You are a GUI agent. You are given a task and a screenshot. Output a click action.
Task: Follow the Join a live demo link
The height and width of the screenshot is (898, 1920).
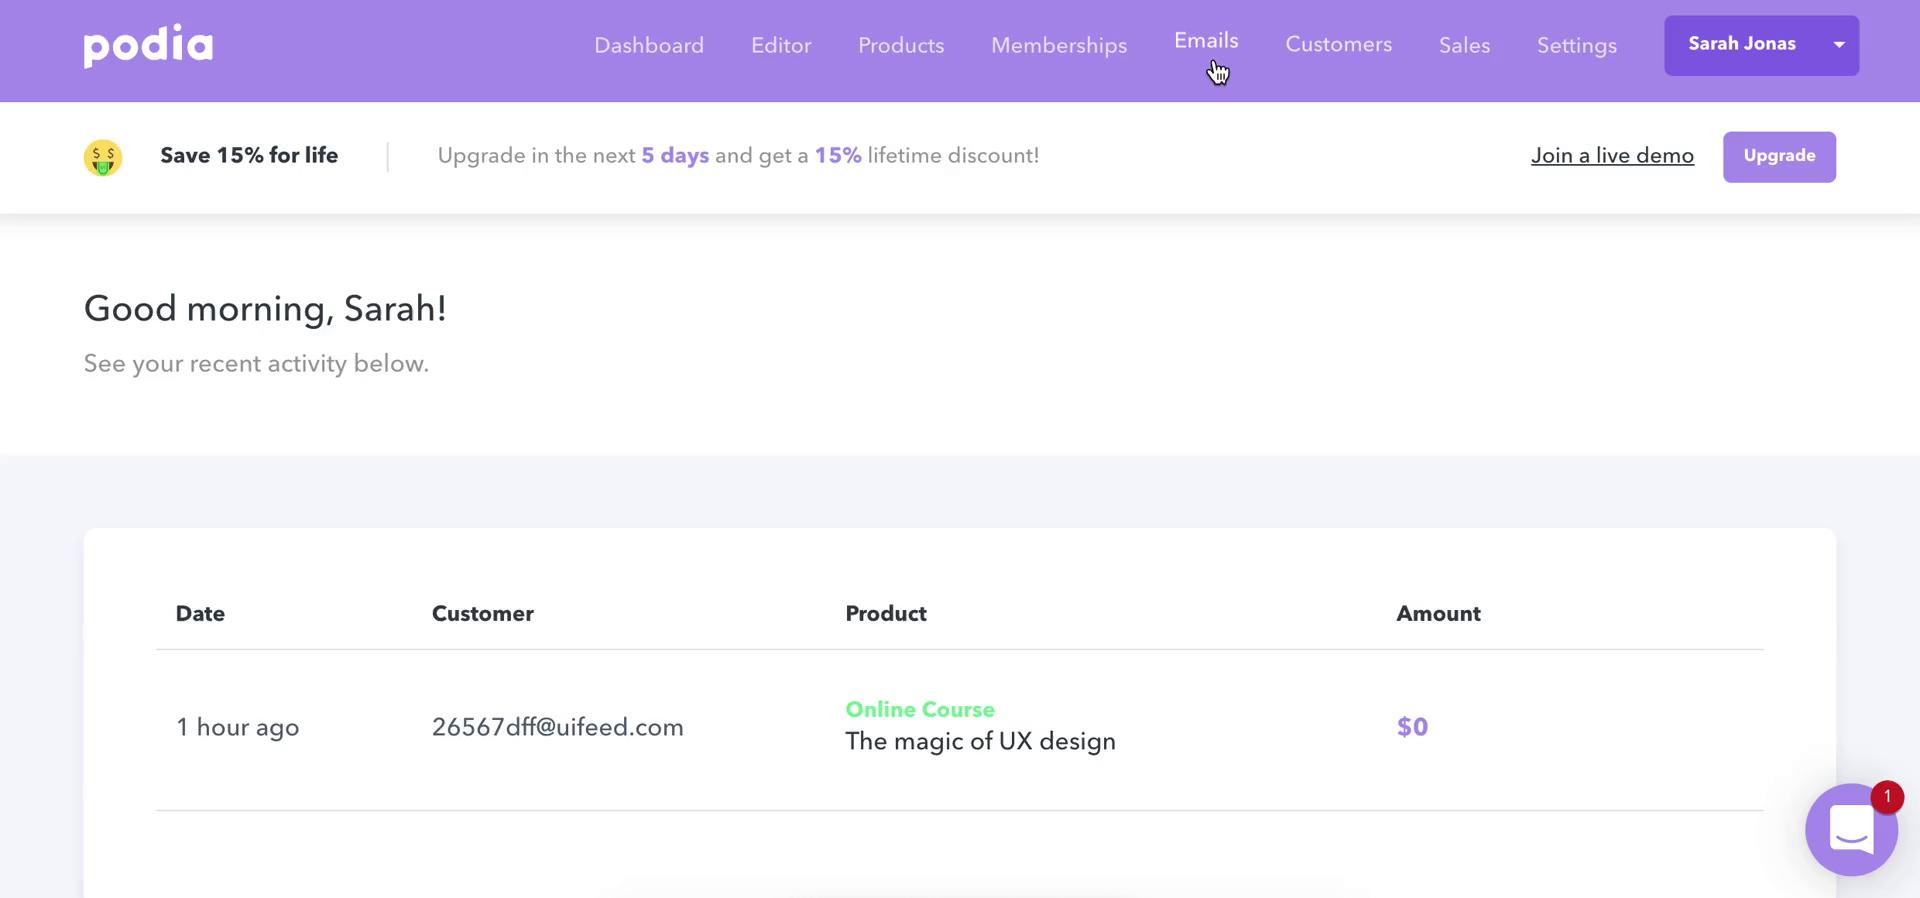1612,155
